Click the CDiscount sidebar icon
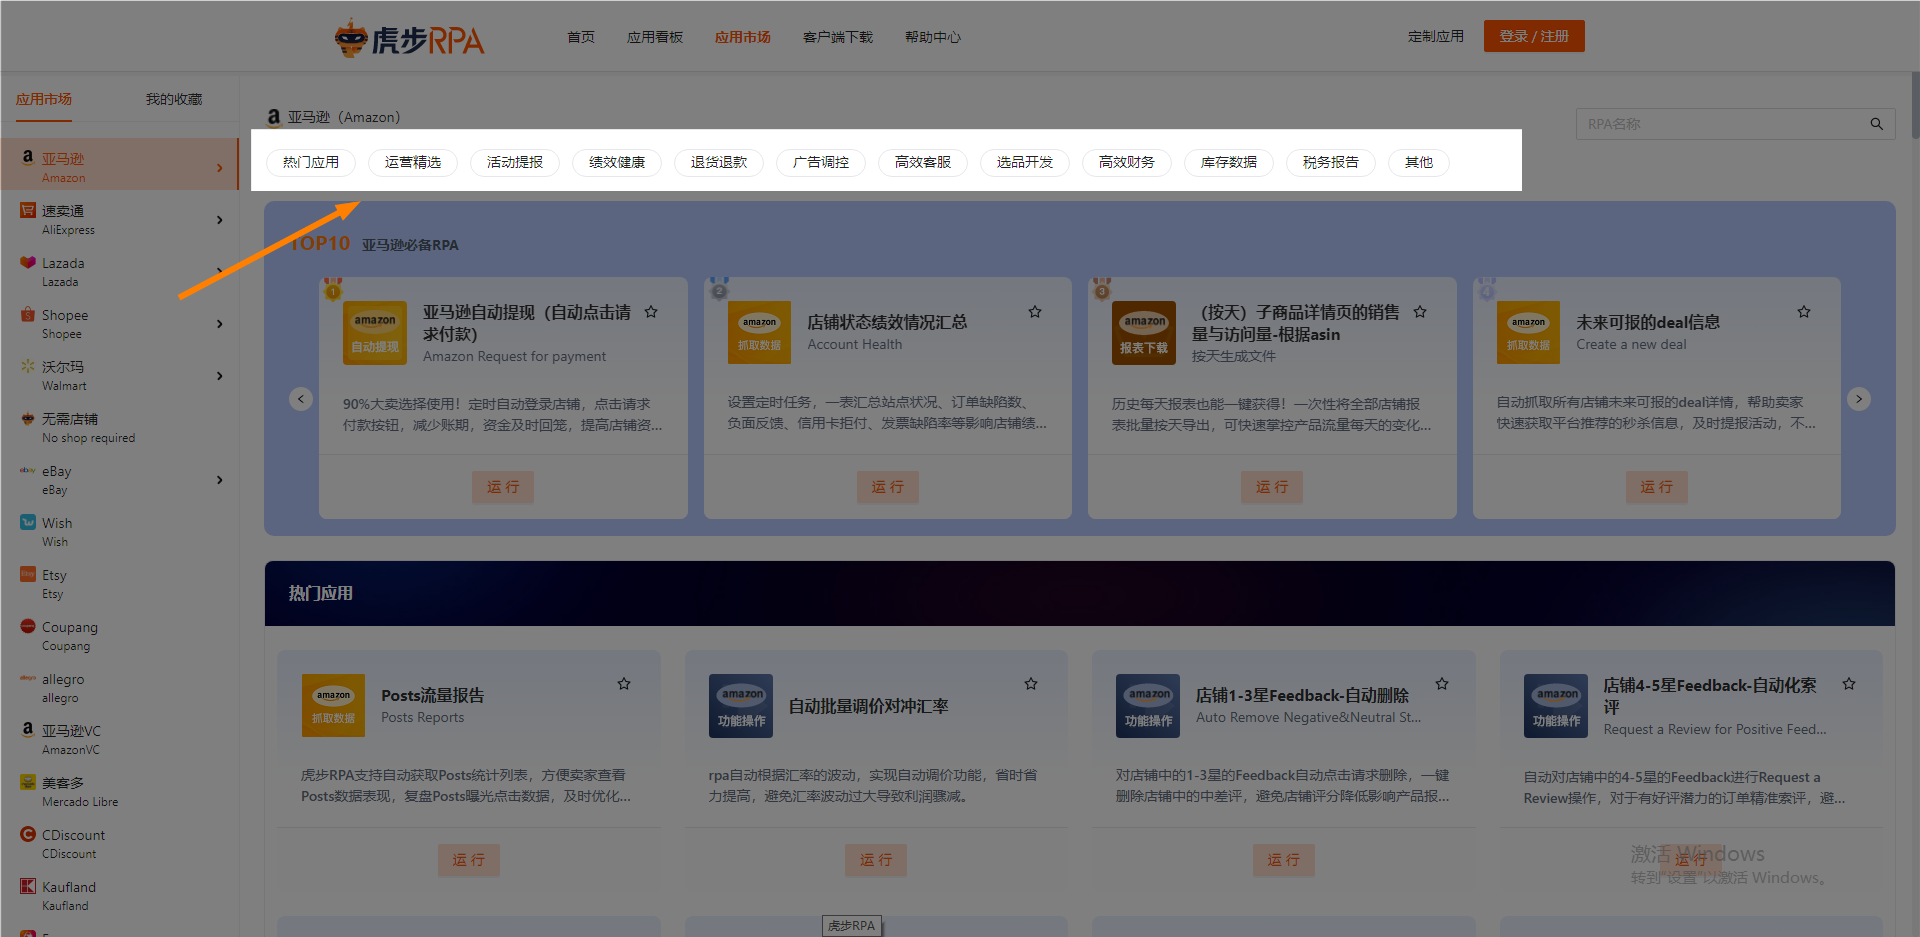 [28, 834]
